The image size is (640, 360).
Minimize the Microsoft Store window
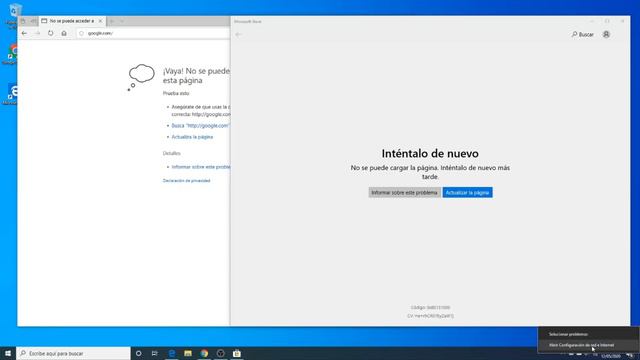click(x=592, y=21)
